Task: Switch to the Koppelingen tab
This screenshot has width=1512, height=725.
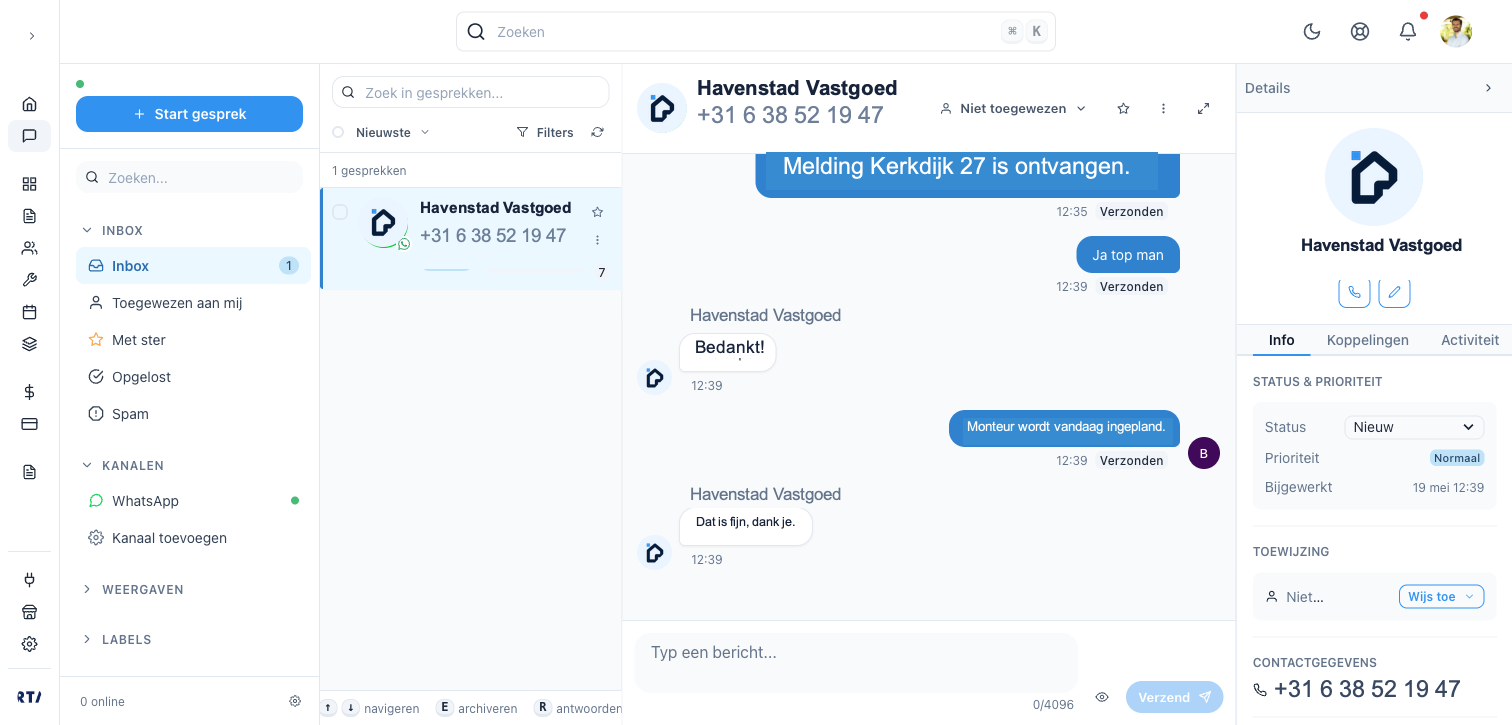Action: pyautogui.click(x=1368, y=340)
